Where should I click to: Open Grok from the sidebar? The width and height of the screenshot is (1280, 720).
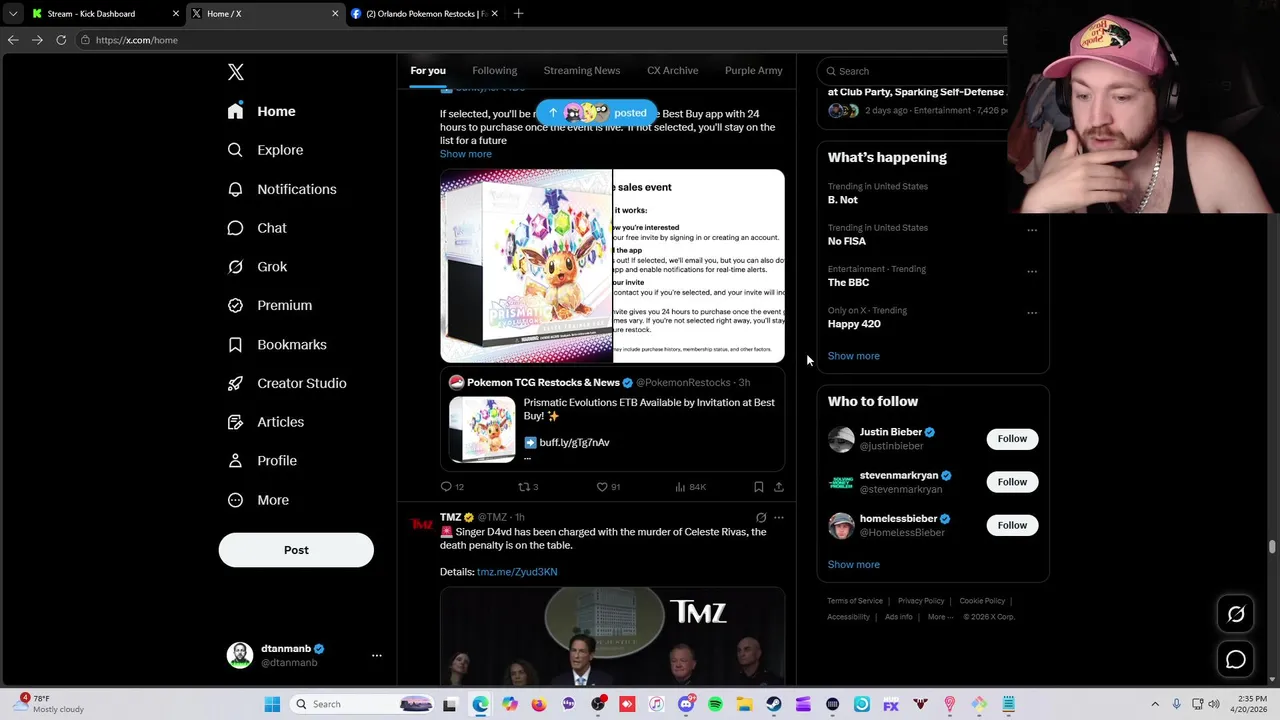tap(257, 267)
